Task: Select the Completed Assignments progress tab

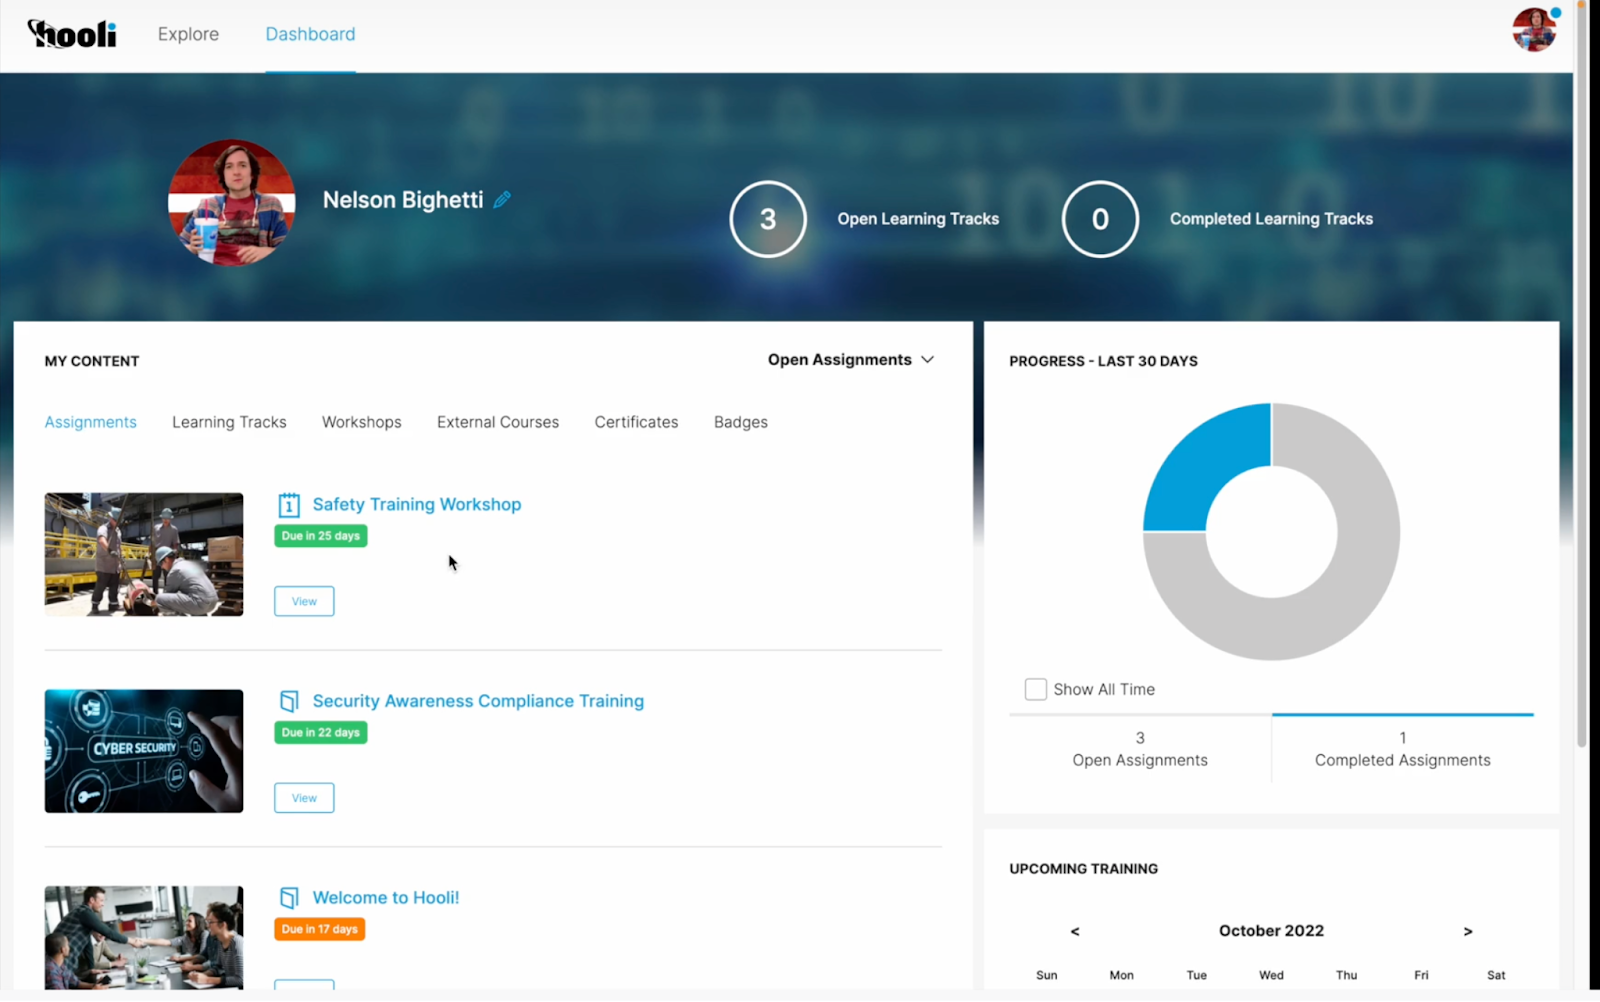Action: point(1402,749)
